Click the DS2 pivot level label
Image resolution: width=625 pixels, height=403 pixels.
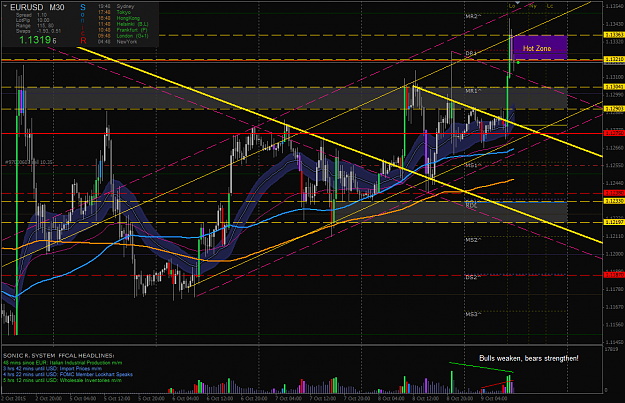pos(473,277)
